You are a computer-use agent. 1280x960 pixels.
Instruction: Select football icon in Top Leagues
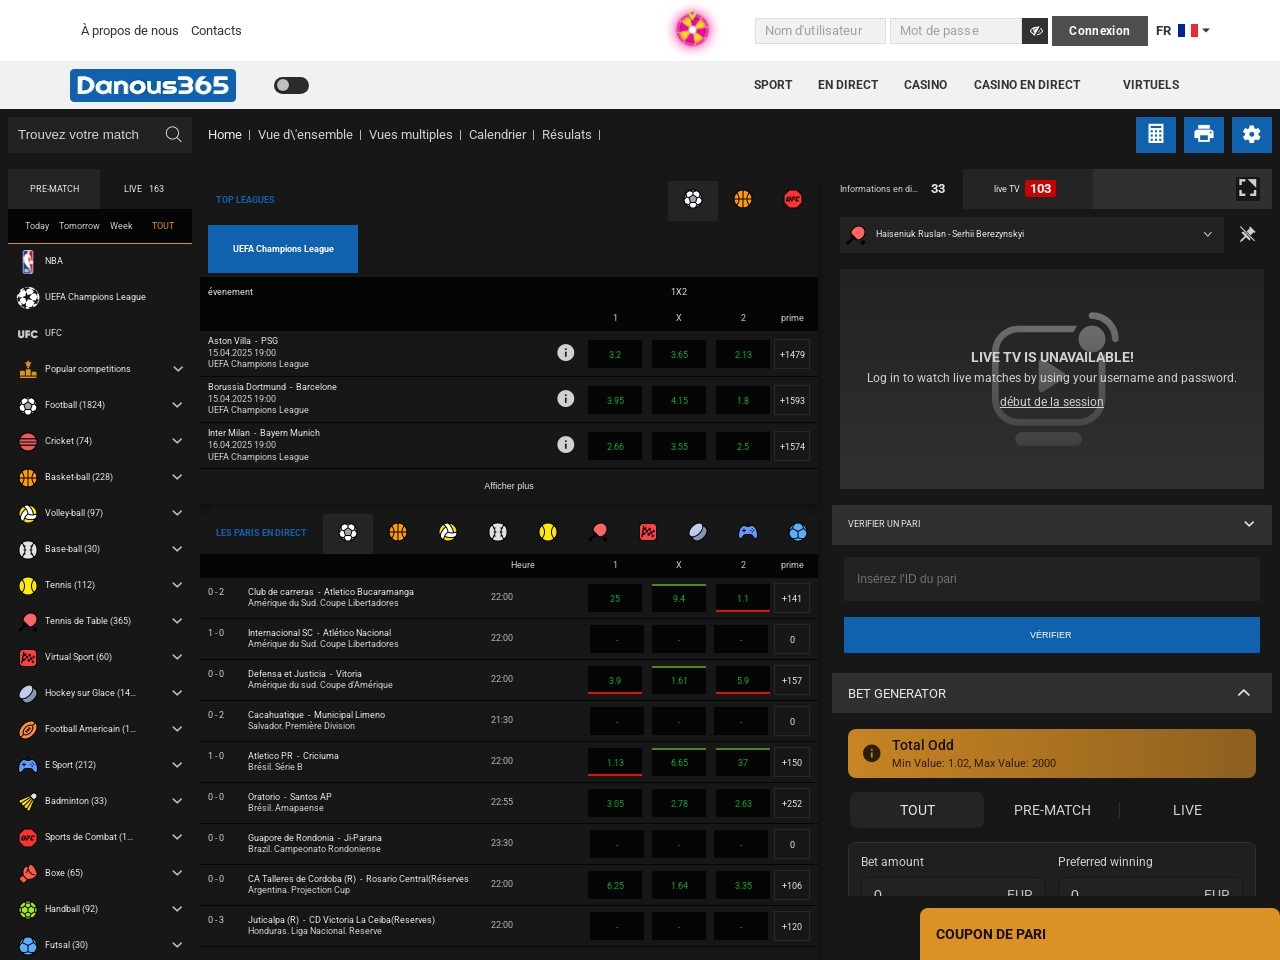tap(693, 200)
